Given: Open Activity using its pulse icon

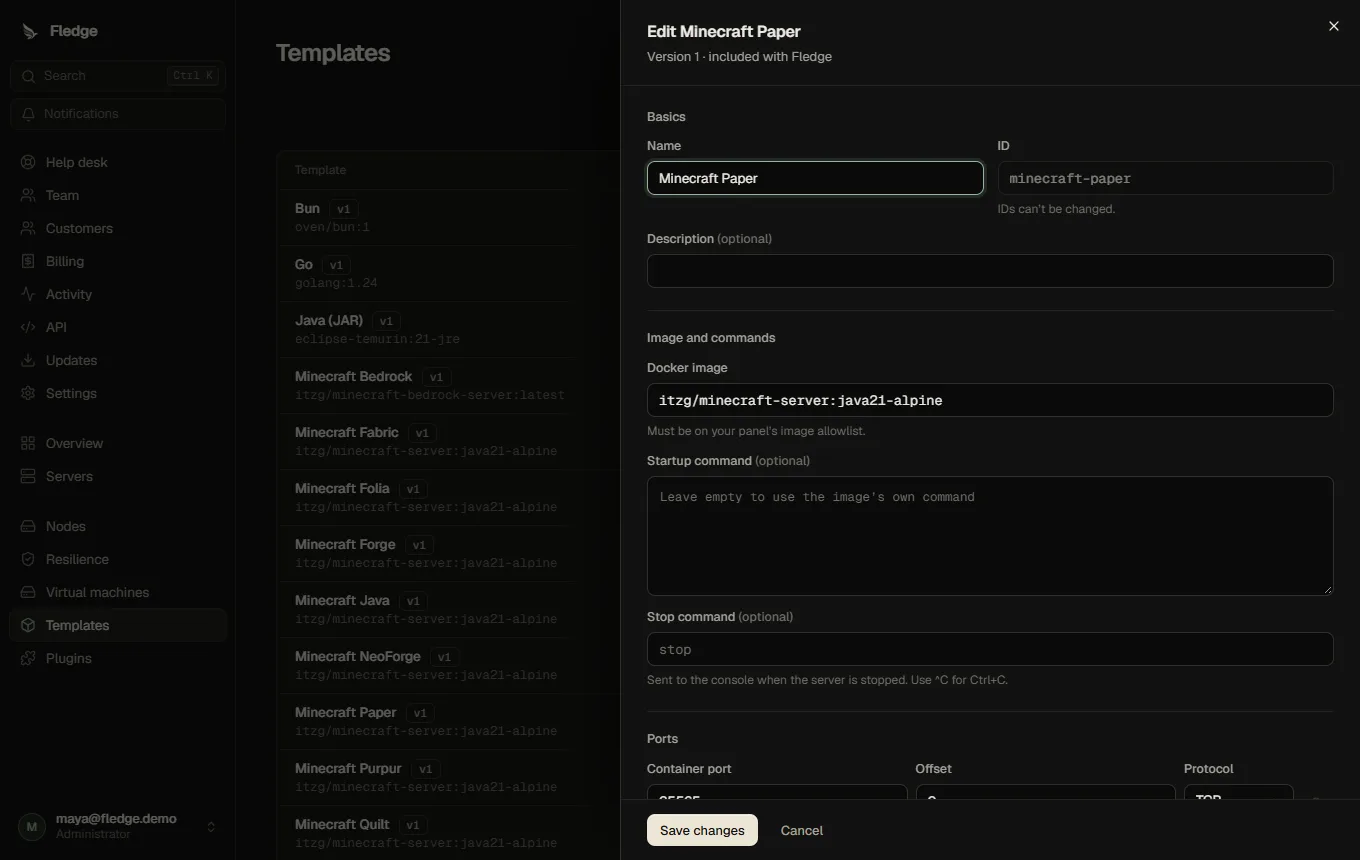Looking at the screenshot, I should click(x=28, y=294).
